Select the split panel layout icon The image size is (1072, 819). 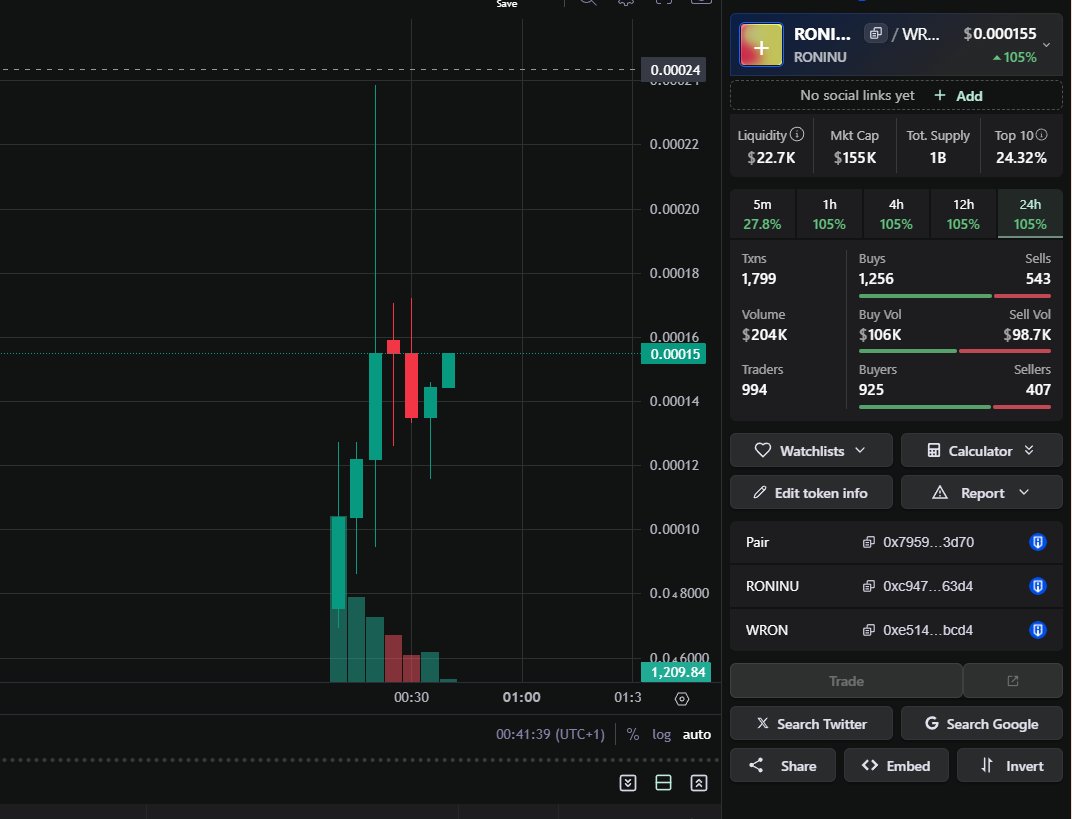(x=663, y=783)
